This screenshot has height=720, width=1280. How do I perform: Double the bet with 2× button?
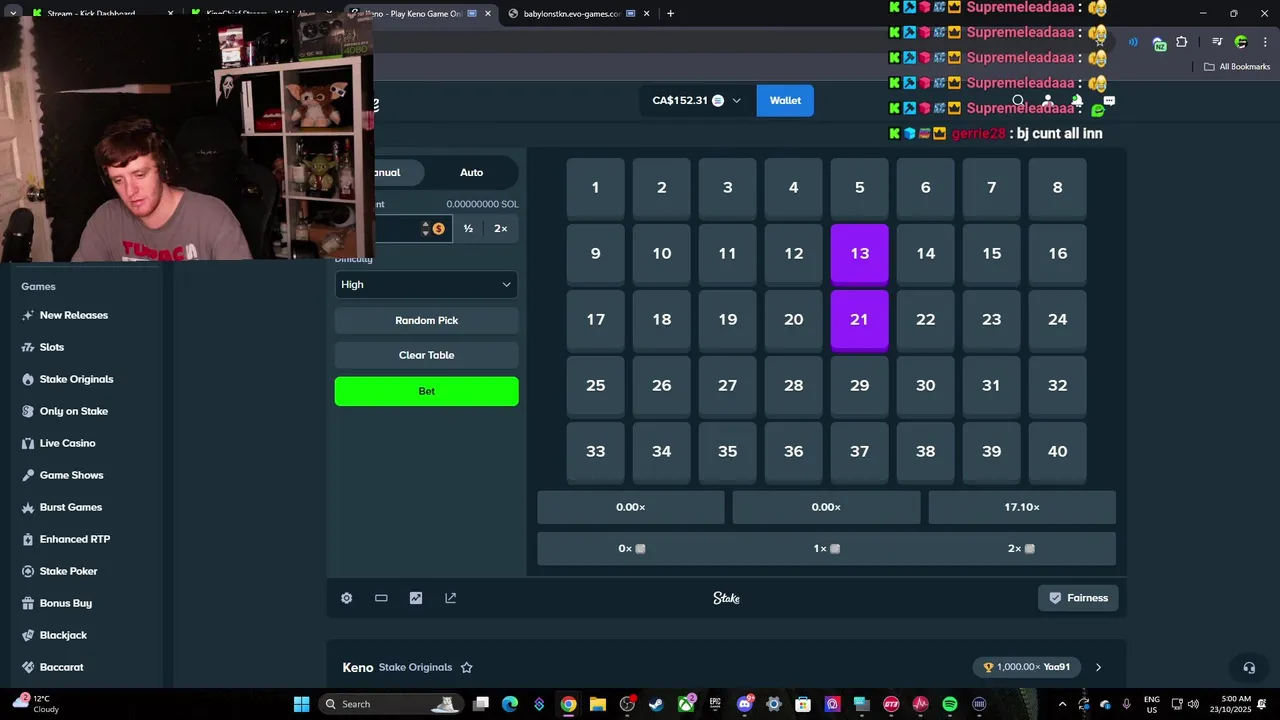tap(501, 229)
